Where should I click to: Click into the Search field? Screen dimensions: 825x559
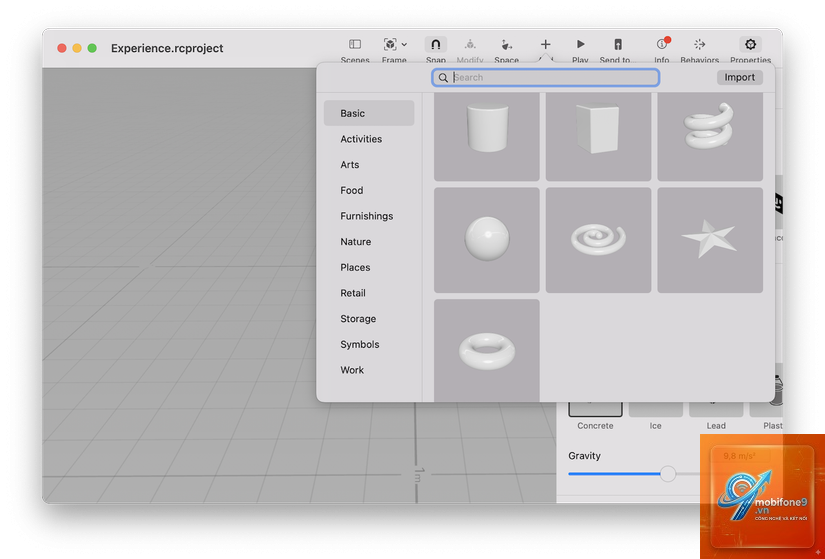tap(545, 77)
